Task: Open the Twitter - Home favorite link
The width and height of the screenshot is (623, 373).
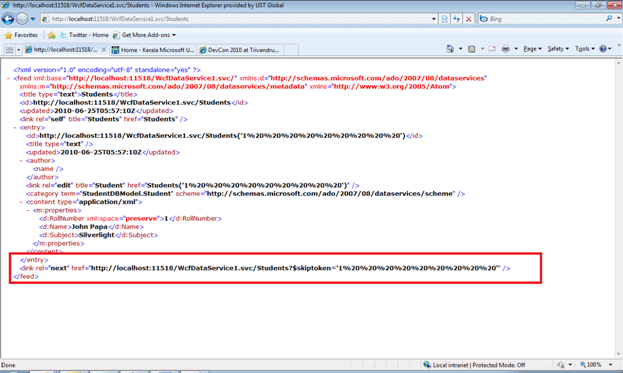Action: tap(84, 35)
